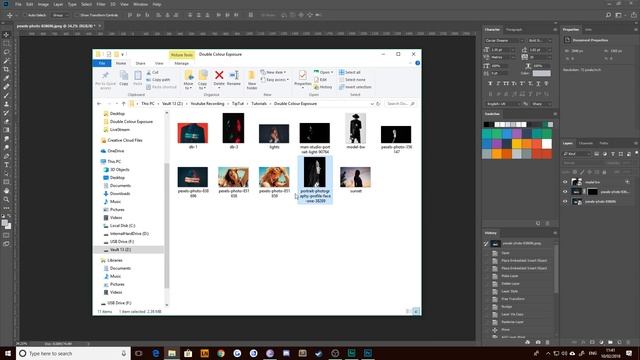The image size is (640, 360).
Task: Toggle Faux Bold in Character panel
Action: coord(490,83)
